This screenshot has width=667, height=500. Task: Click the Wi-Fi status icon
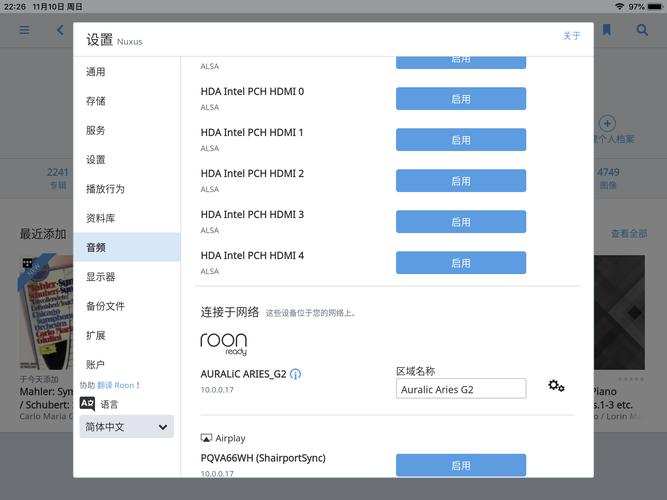(619, 6)
